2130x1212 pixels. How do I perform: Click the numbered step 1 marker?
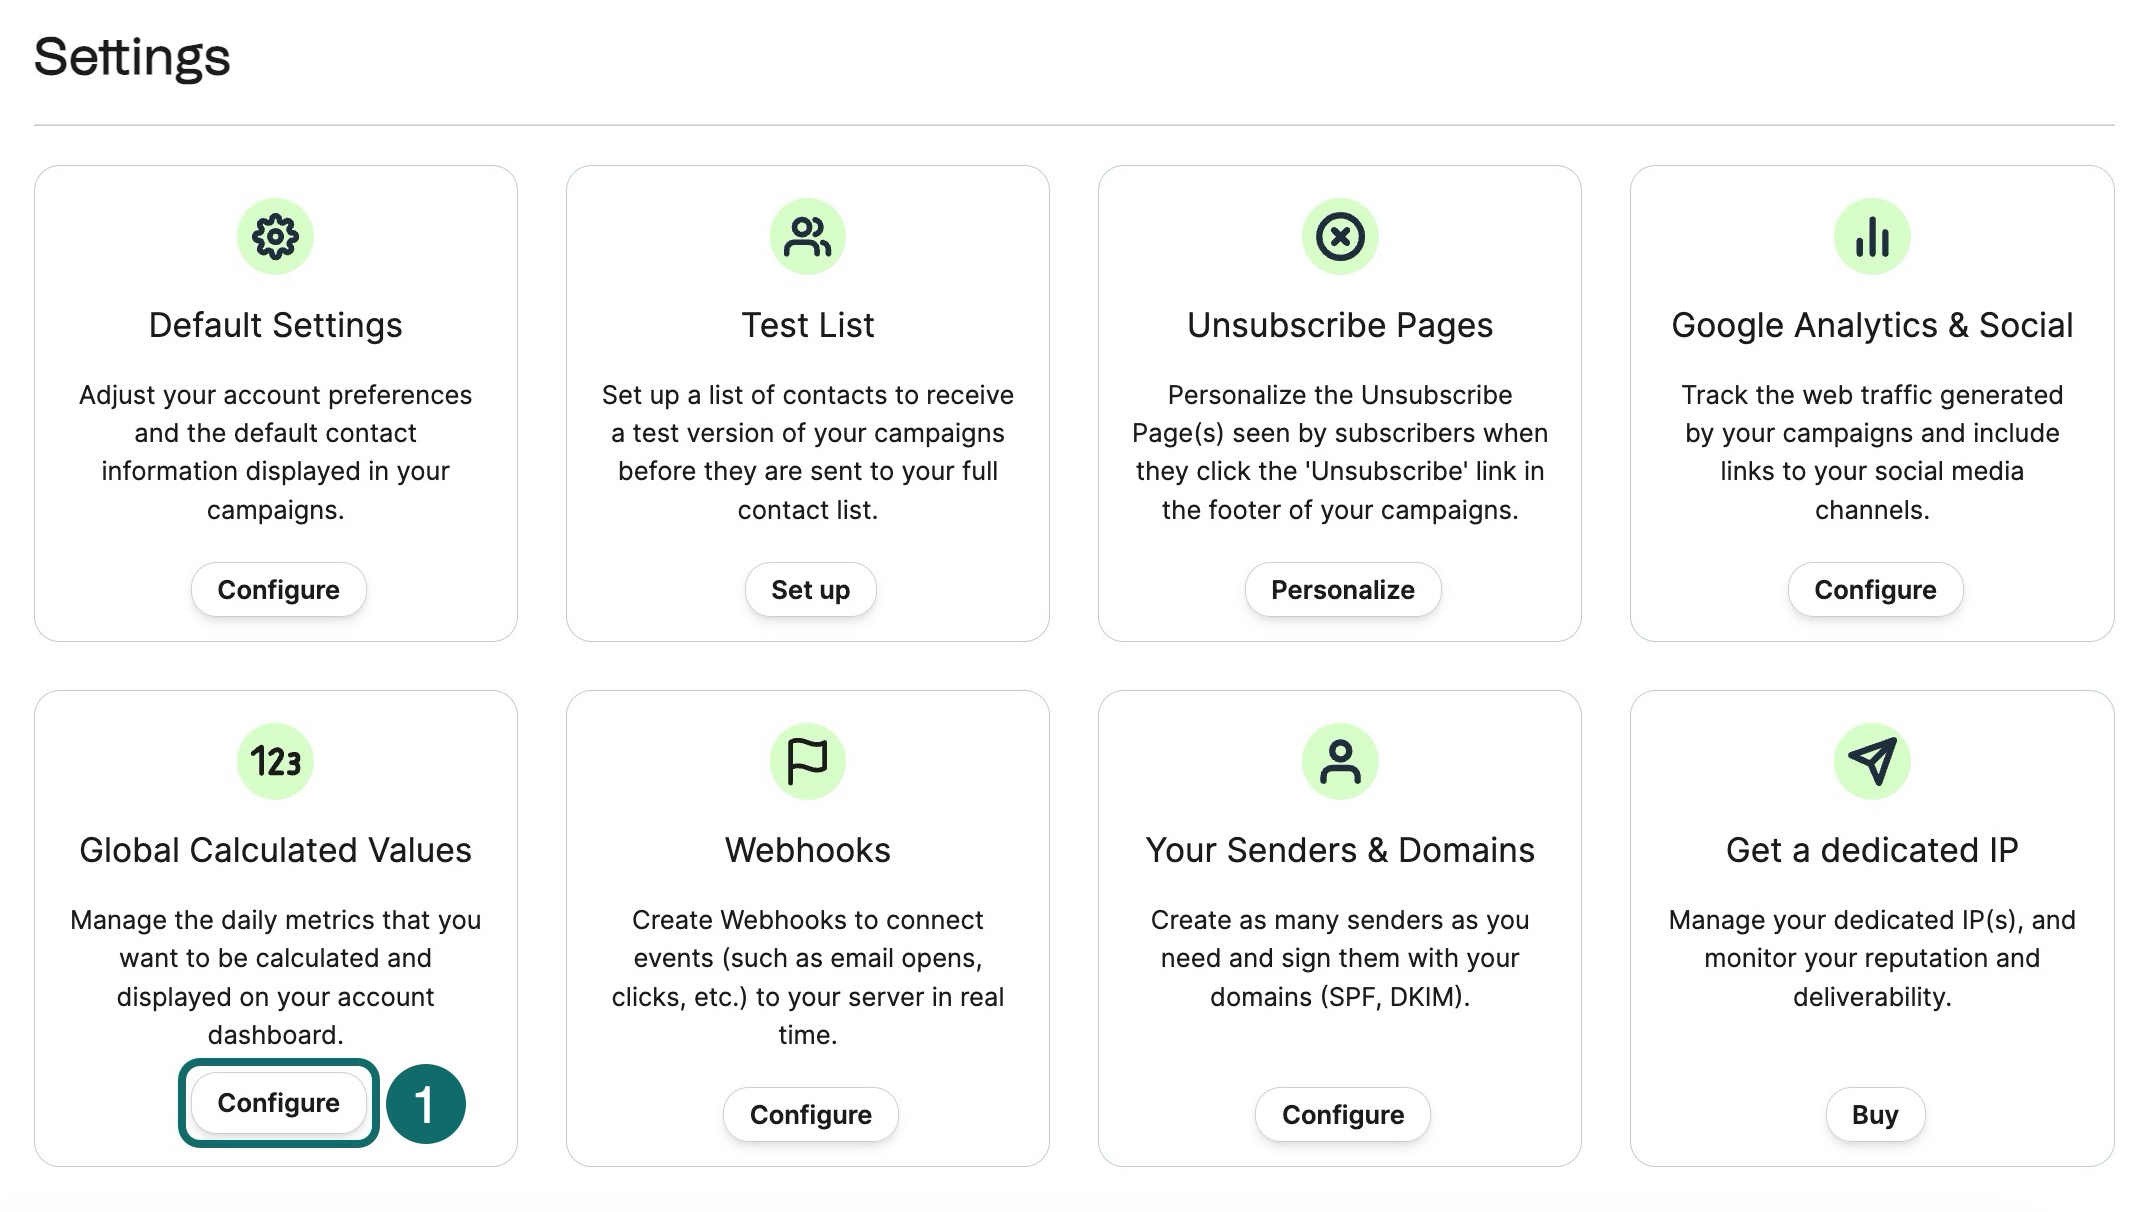pos(425,1104)
